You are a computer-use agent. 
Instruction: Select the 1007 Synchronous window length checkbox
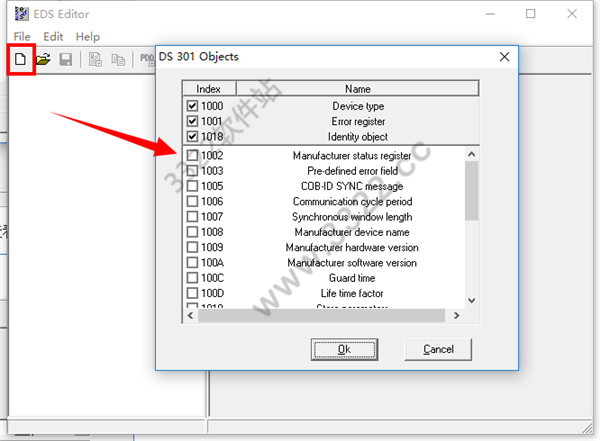[x=192, y=217]
